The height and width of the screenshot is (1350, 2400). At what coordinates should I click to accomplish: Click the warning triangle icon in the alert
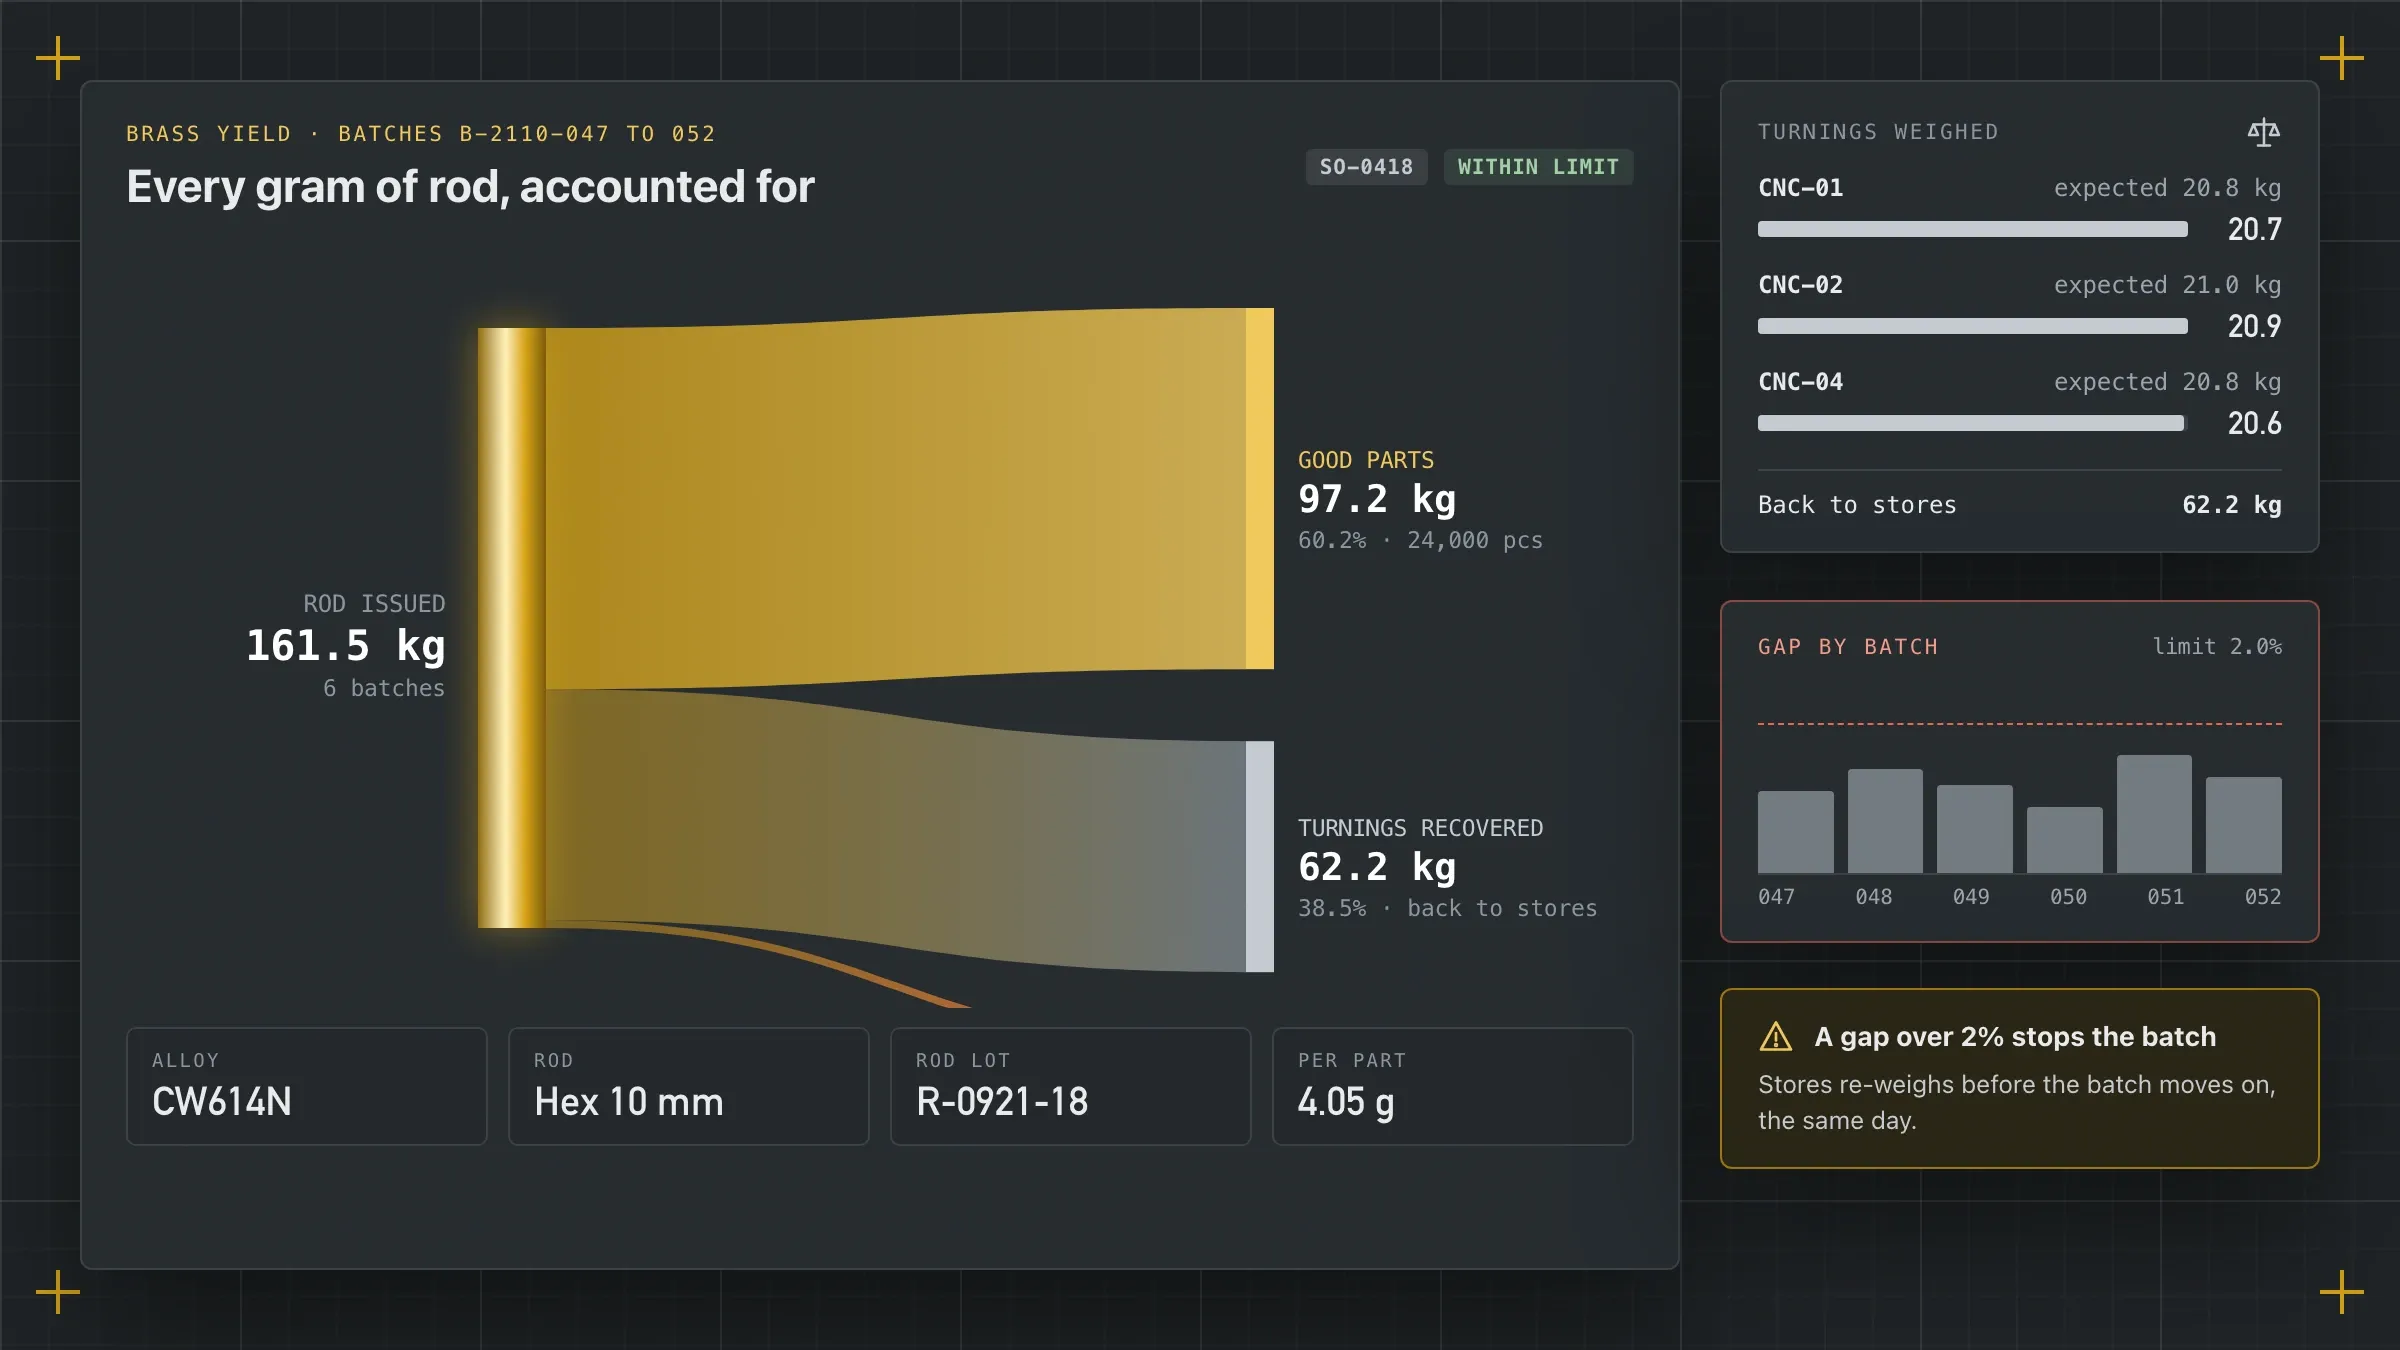click(x=1775, y=1037)
